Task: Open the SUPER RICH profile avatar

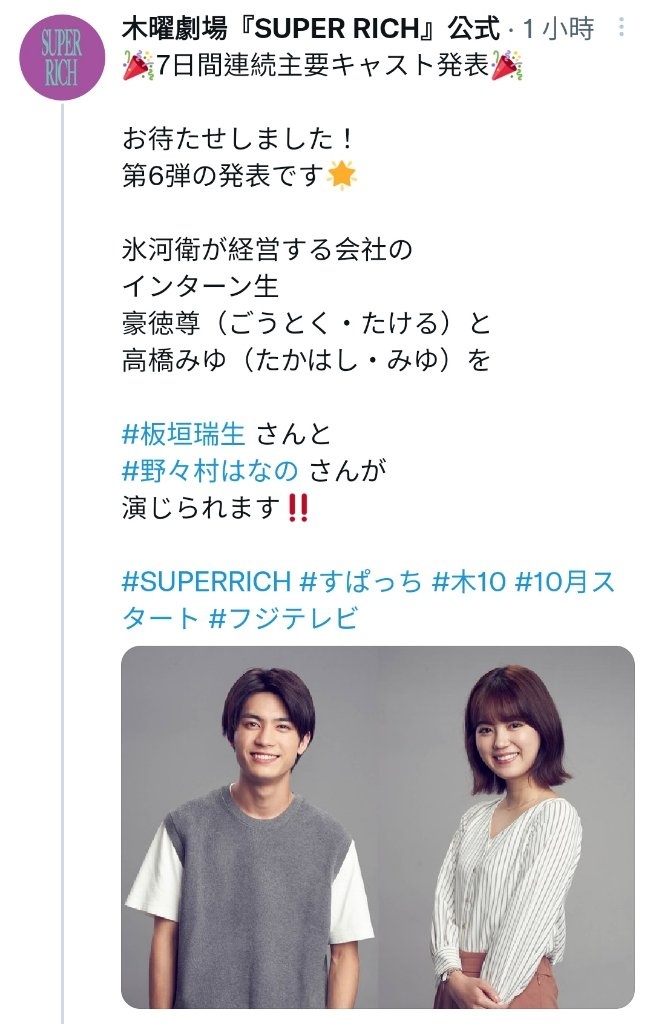Action: coord(61,57)
